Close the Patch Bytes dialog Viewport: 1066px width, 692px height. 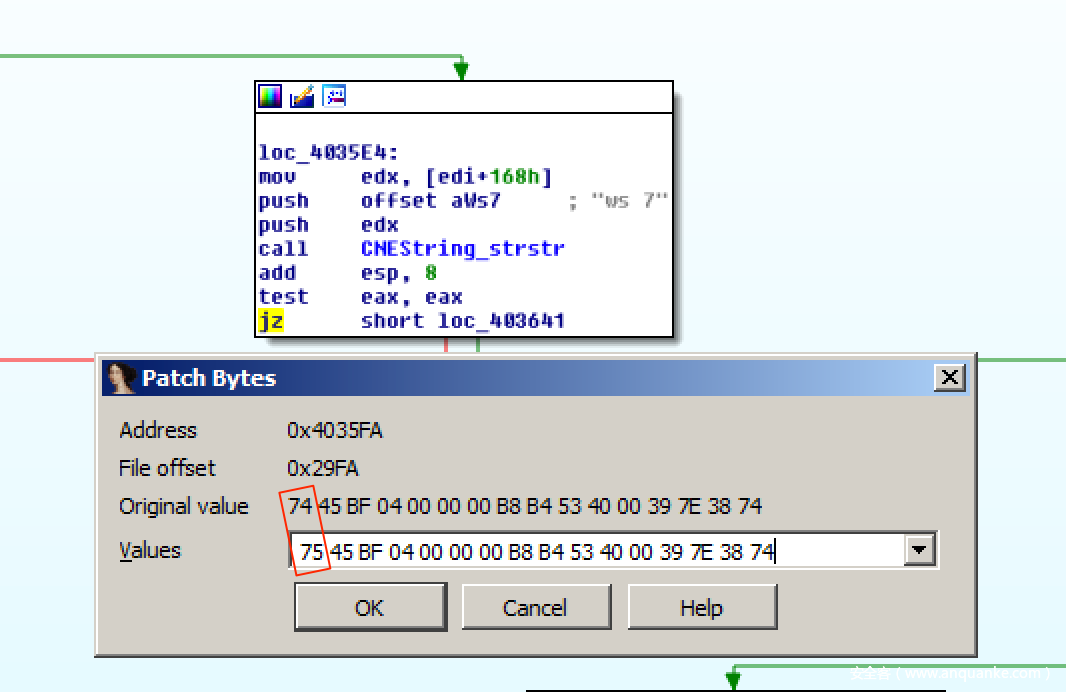pos(949,377)
